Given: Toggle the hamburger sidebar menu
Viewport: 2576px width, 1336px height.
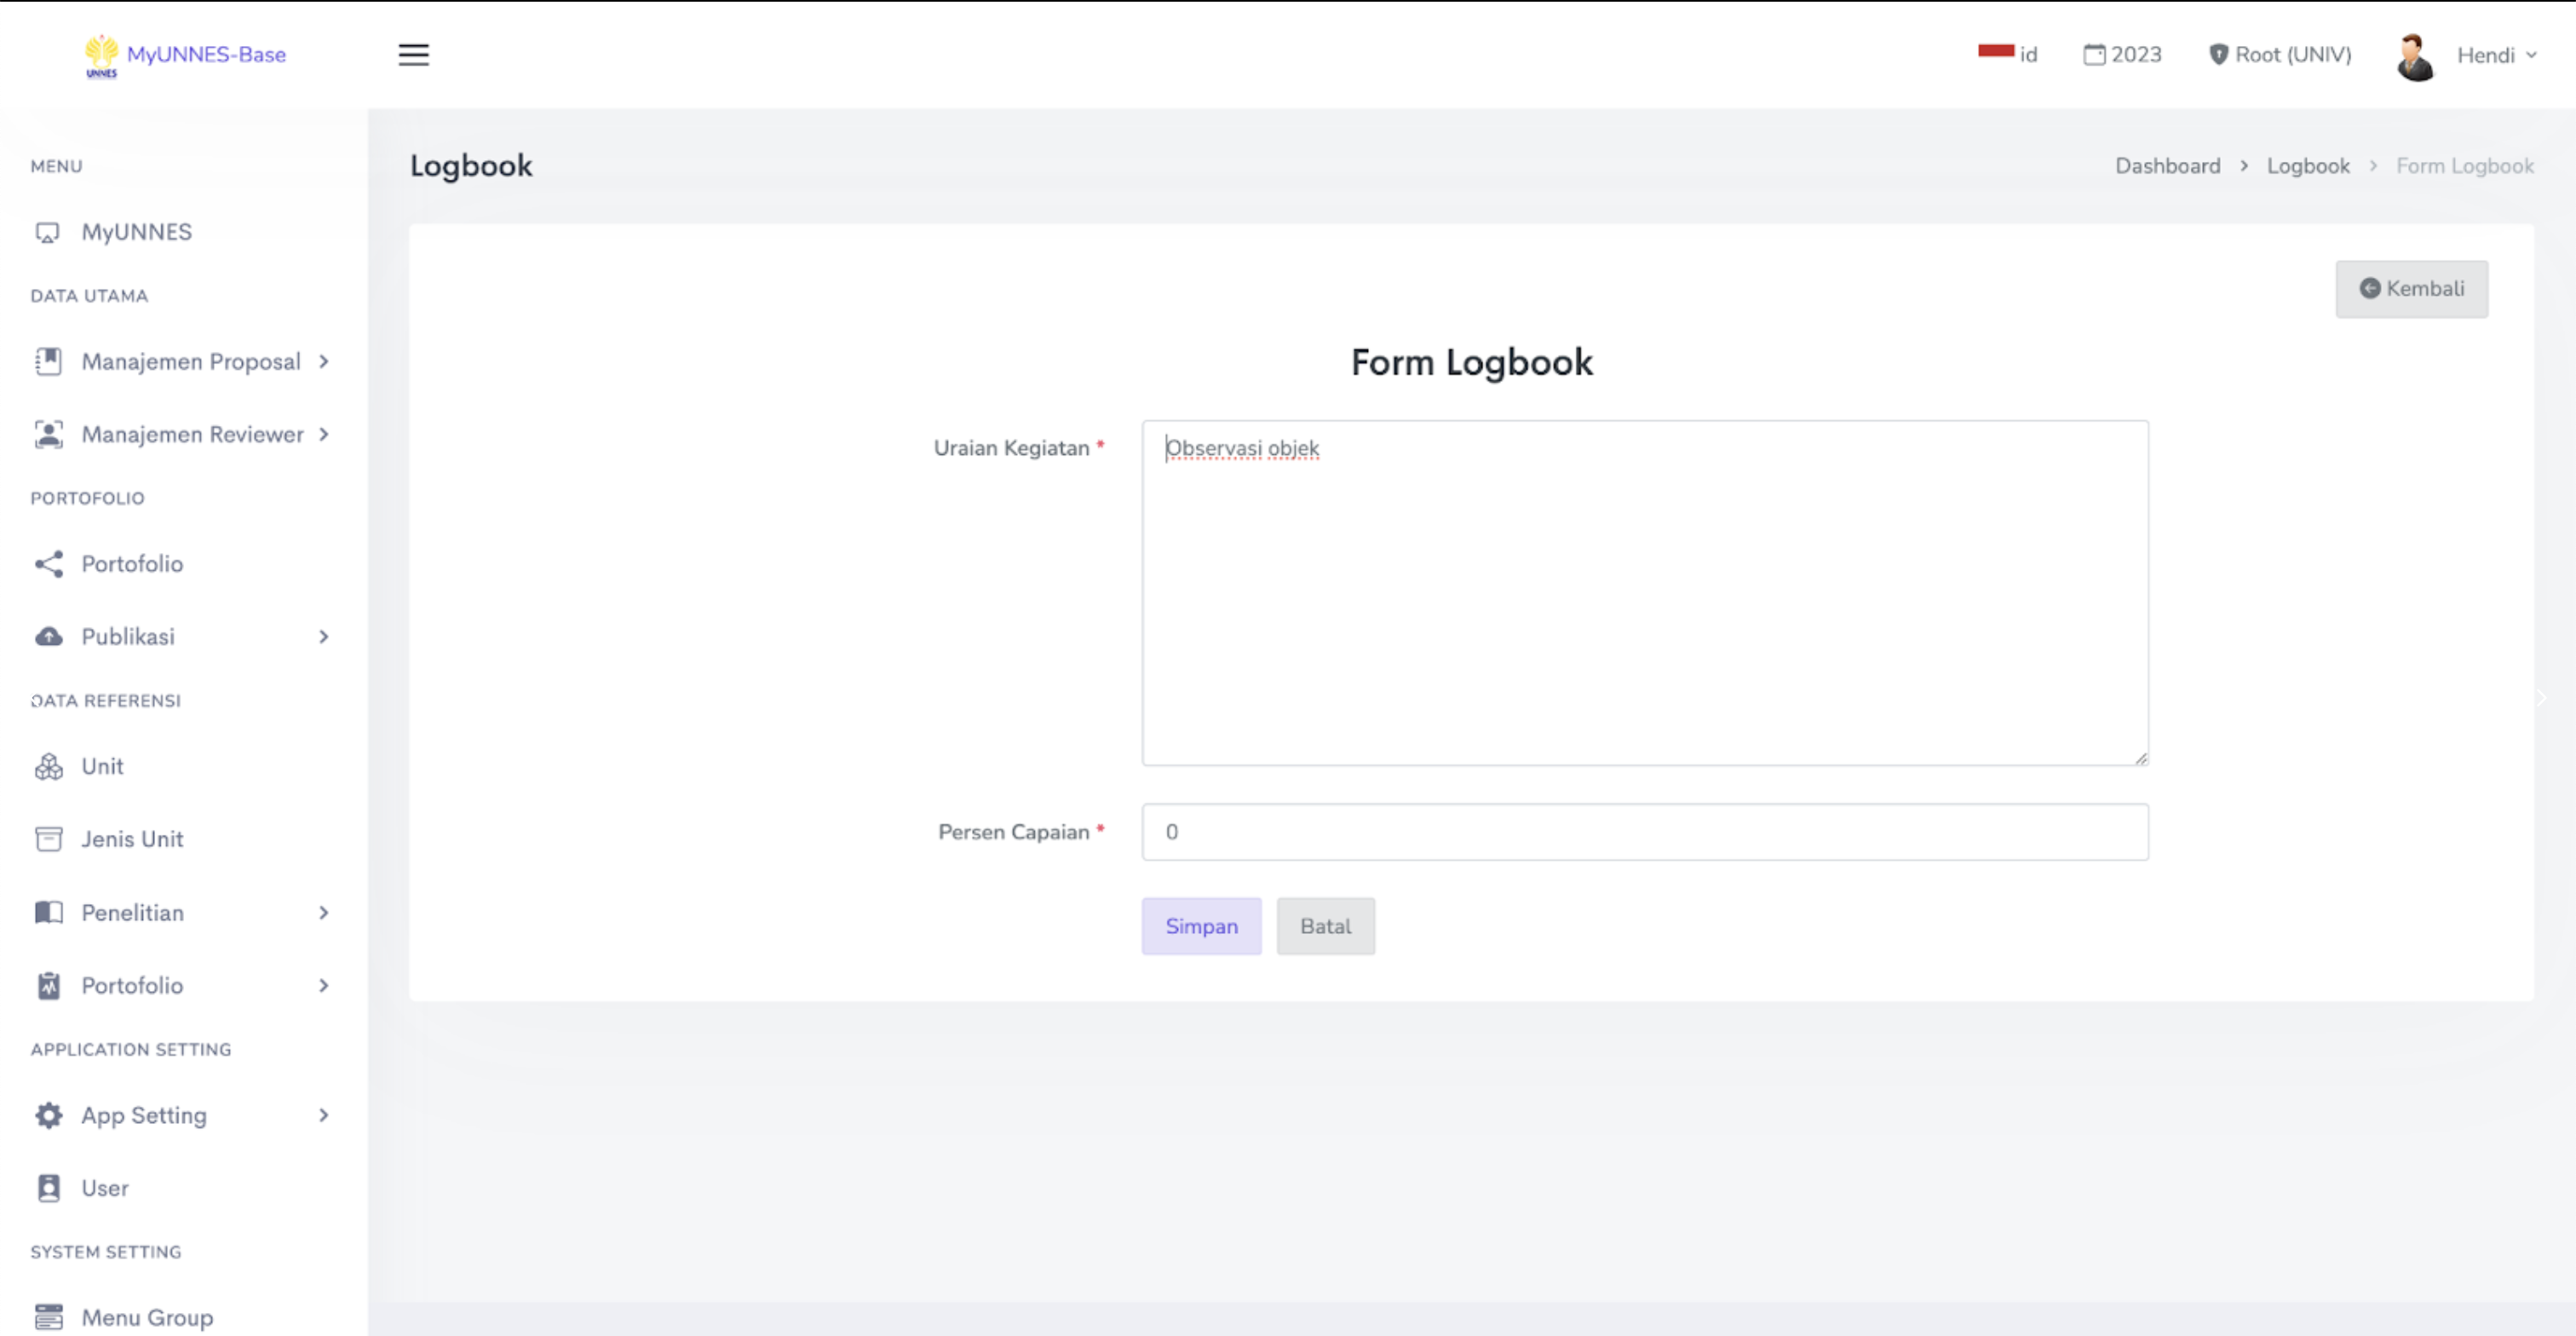Looking at the screenshot, I should coord(413,55).
